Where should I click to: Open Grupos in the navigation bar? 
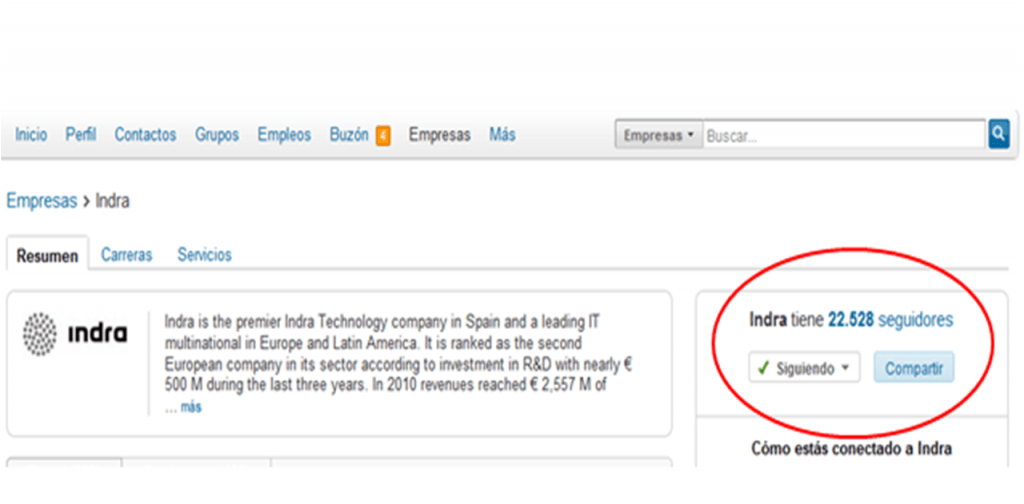pyautogui.click(x=217, y=135)
